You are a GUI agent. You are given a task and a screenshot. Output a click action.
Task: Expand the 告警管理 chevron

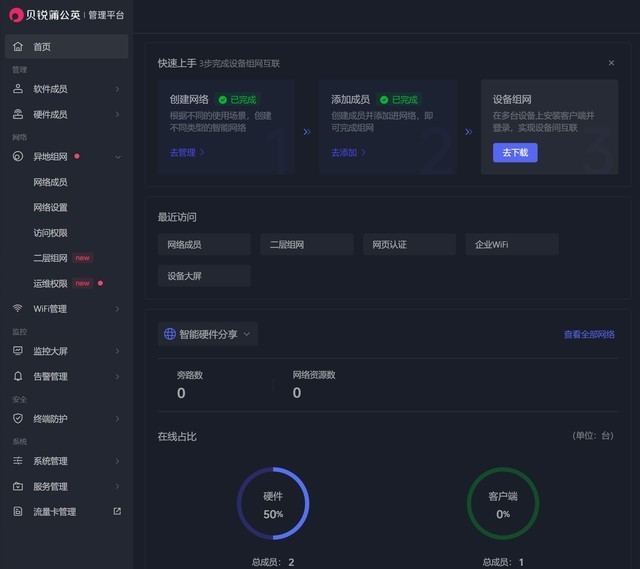118,376
